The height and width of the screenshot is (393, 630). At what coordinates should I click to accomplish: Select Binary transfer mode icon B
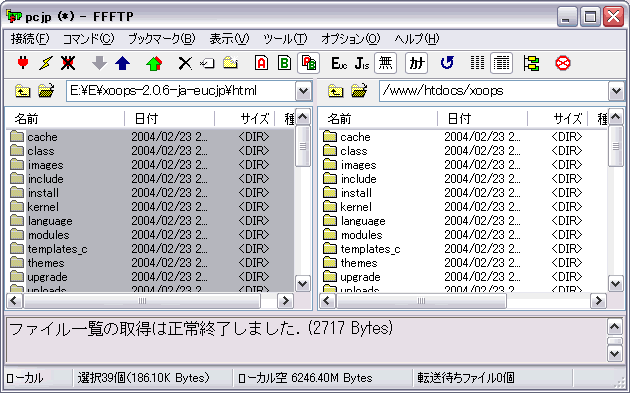pos(284,63)
